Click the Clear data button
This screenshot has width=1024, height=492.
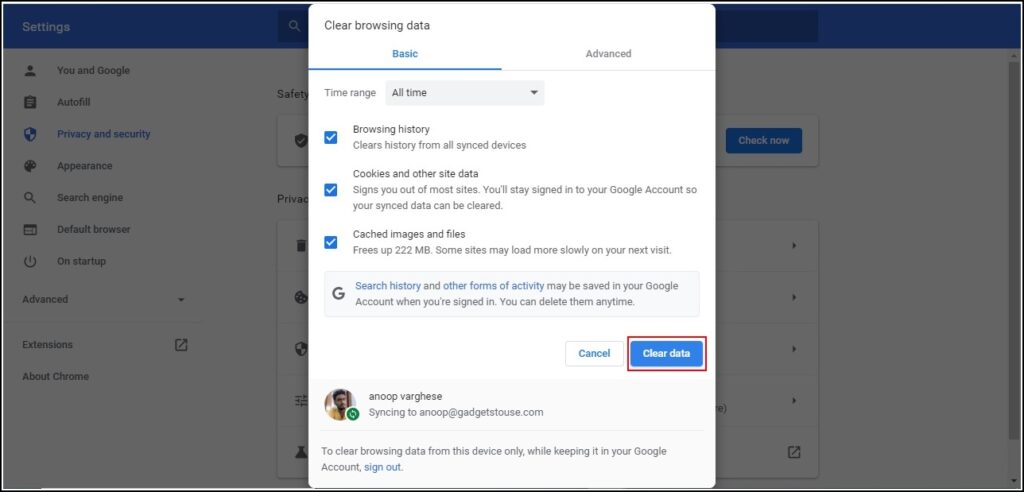click(666, 353)
